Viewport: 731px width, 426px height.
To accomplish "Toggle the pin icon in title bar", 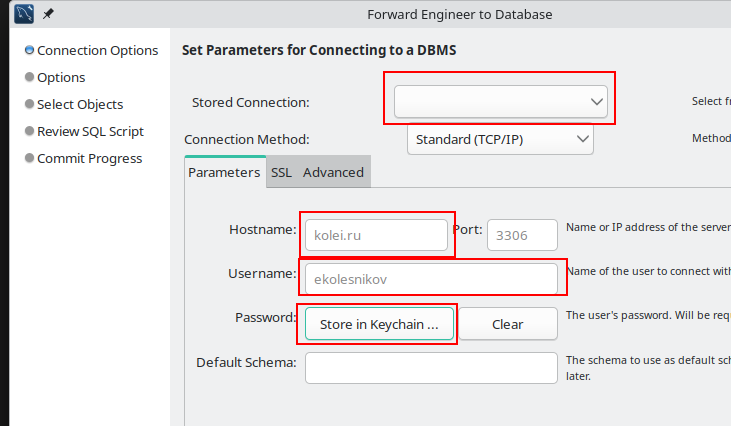I will 48,14.
